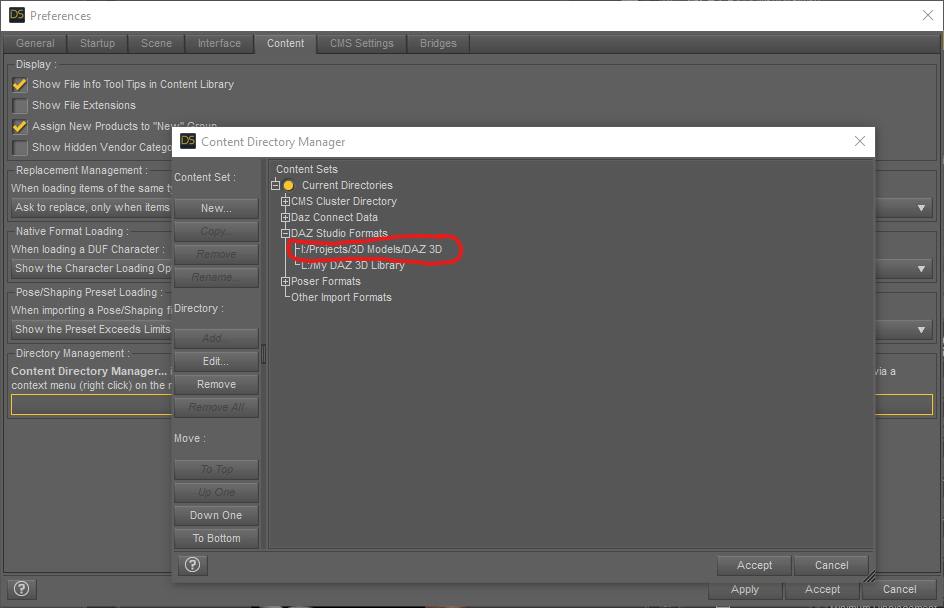Viewport: 944px width, 608px height.
Task: Open the CMS Settings tab
Action: point(362,43)
